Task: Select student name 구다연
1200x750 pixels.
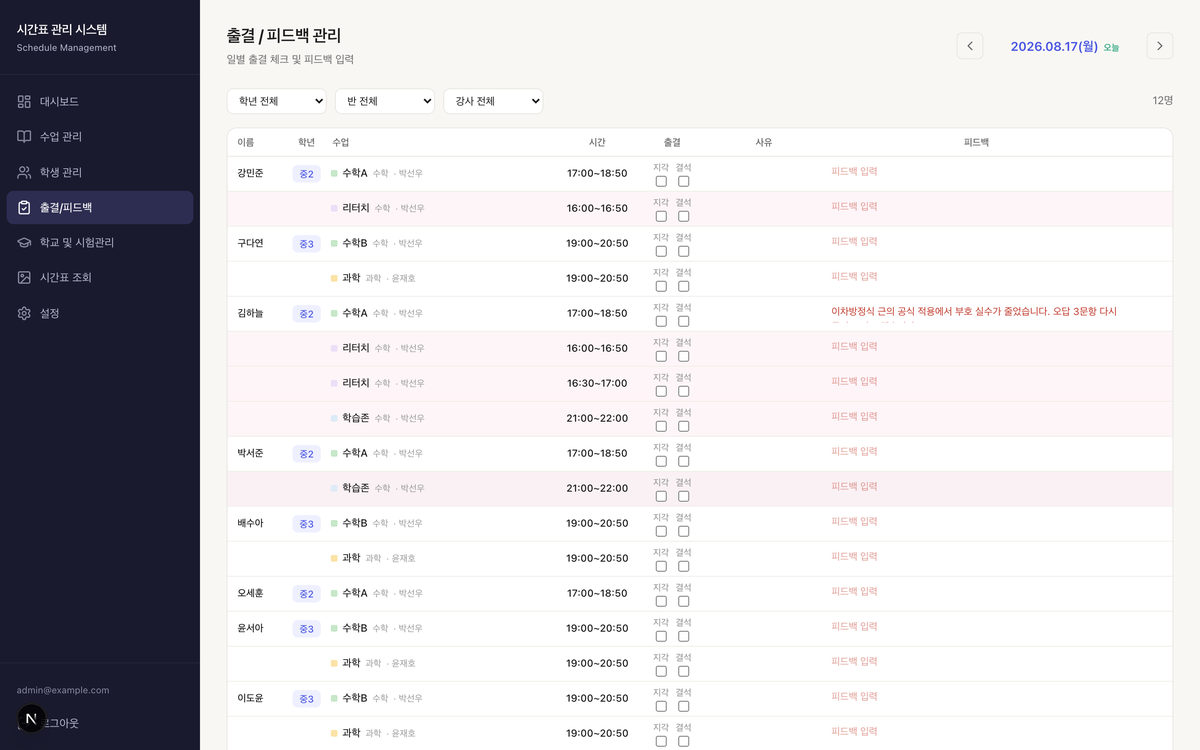Action: coord(250,243)
